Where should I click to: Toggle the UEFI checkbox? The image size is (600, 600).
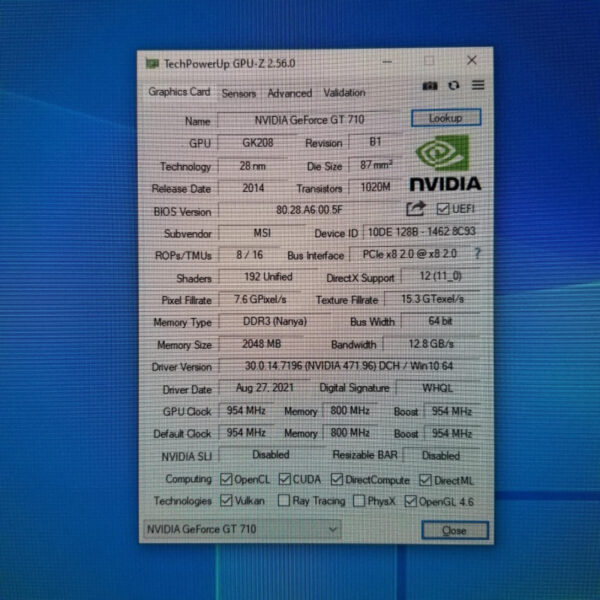pos(442,209)
